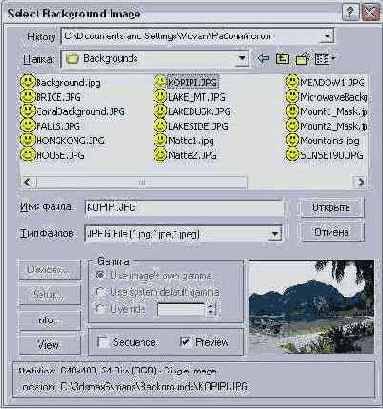383x409 pixels.
Task: Go up one folder level
Action: click(x=282, y=59)
